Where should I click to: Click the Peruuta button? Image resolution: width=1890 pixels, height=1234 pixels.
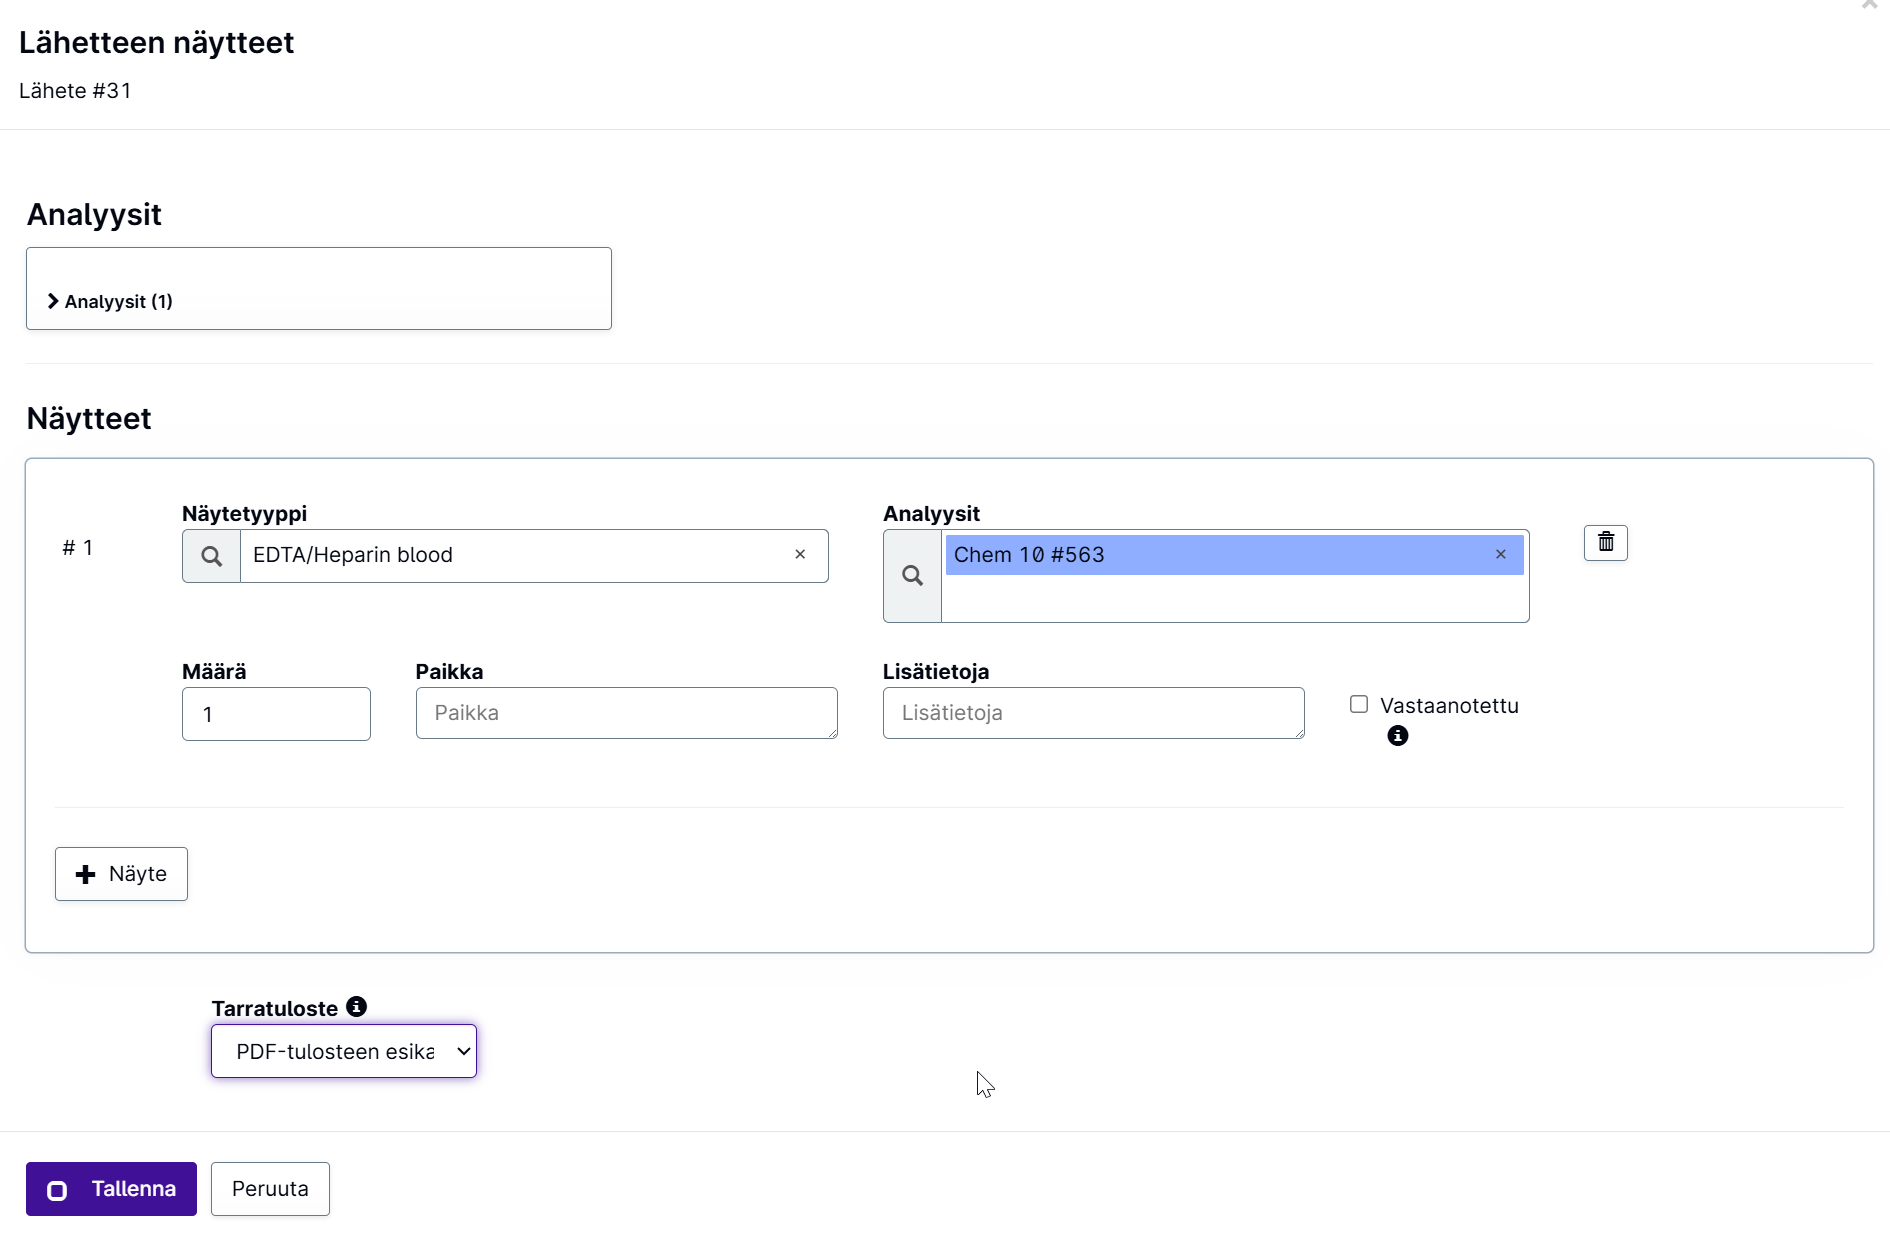tap(270, 1189)
